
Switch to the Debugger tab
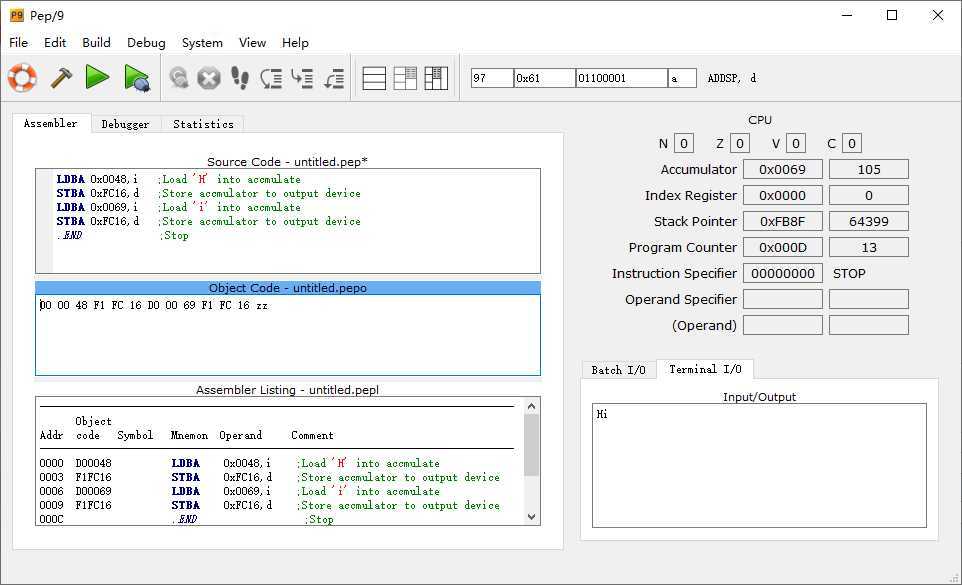click(x=125, y=124)
